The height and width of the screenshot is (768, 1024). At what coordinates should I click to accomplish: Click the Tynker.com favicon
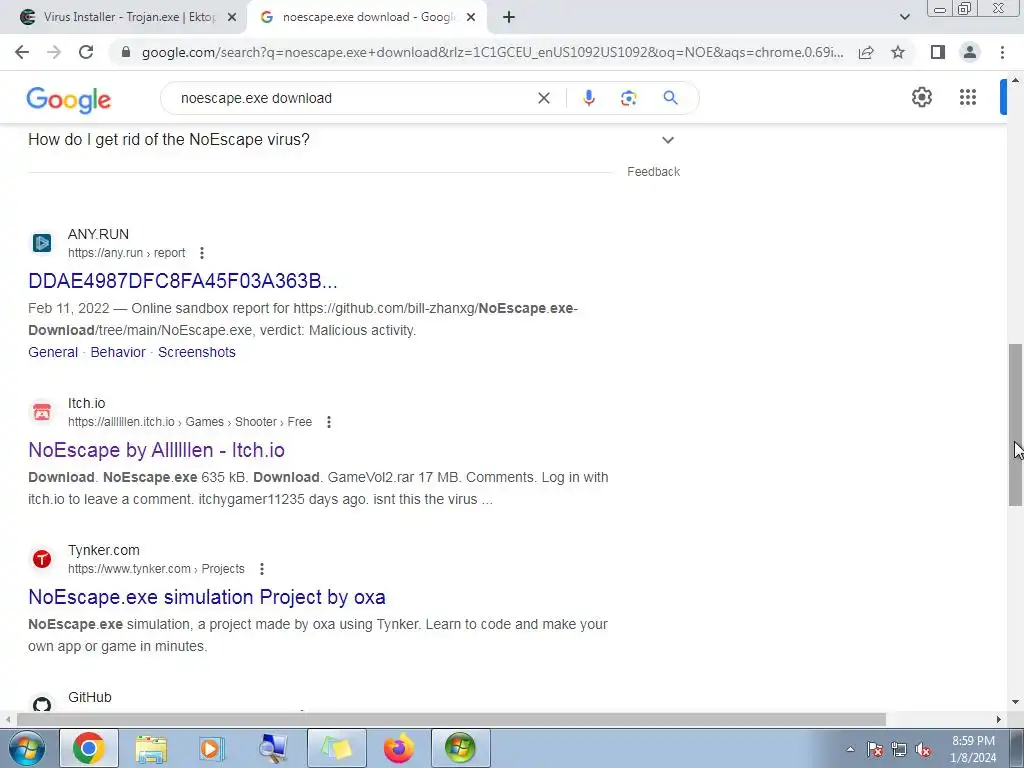(42, 559)
